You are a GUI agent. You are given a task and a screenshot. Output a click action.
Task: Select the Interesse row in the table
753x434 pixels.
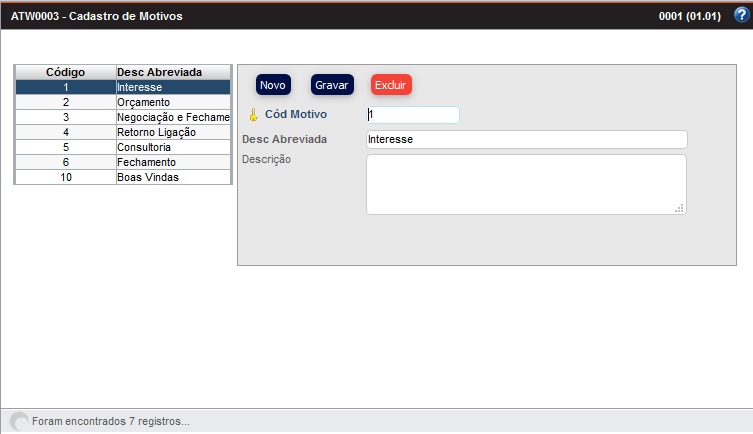coord(173,87)
